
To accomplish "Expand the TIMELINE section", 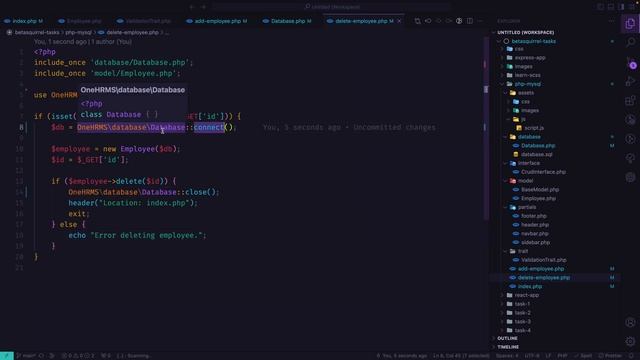I will [508, 347].
